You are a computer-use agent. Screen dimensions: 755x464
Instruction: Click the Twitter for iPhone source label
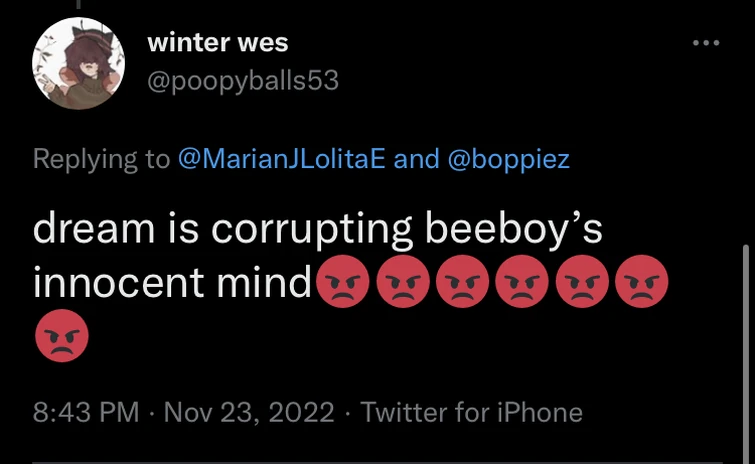tap(471, 412)
